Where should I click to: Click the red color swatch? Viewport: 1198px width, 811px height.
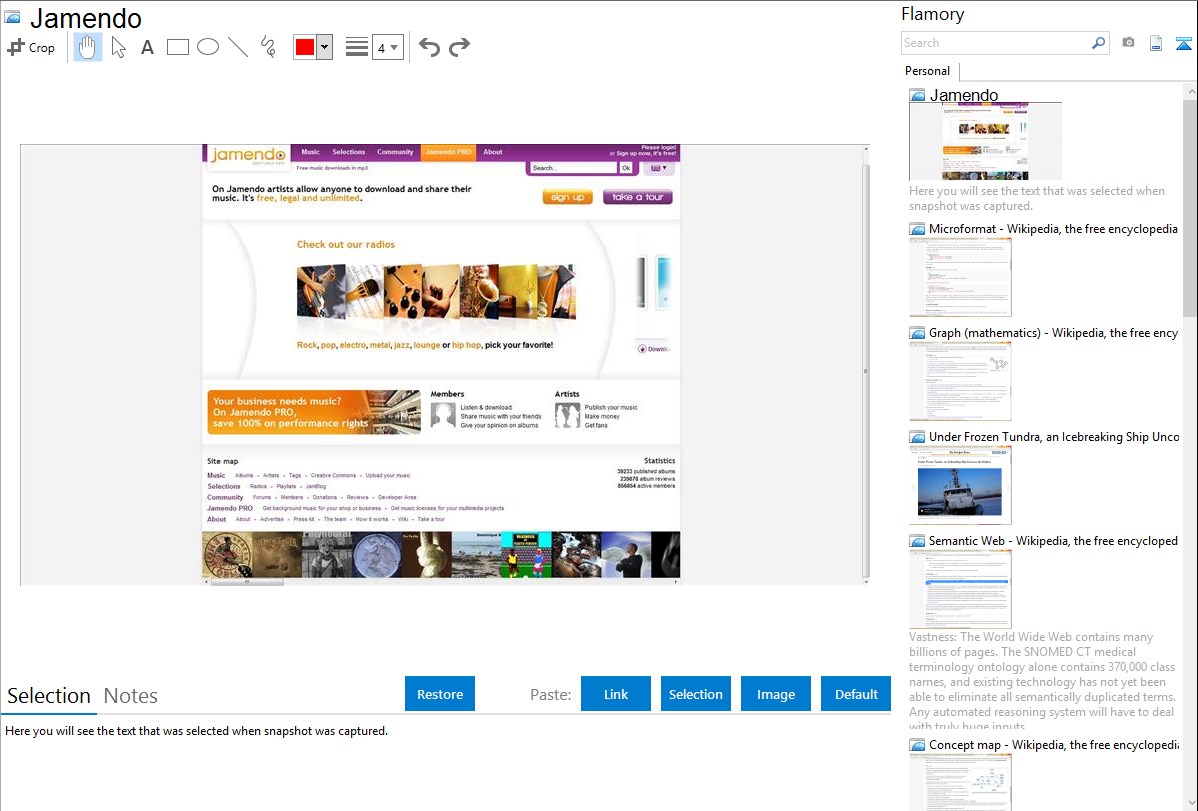click(305, 47)
